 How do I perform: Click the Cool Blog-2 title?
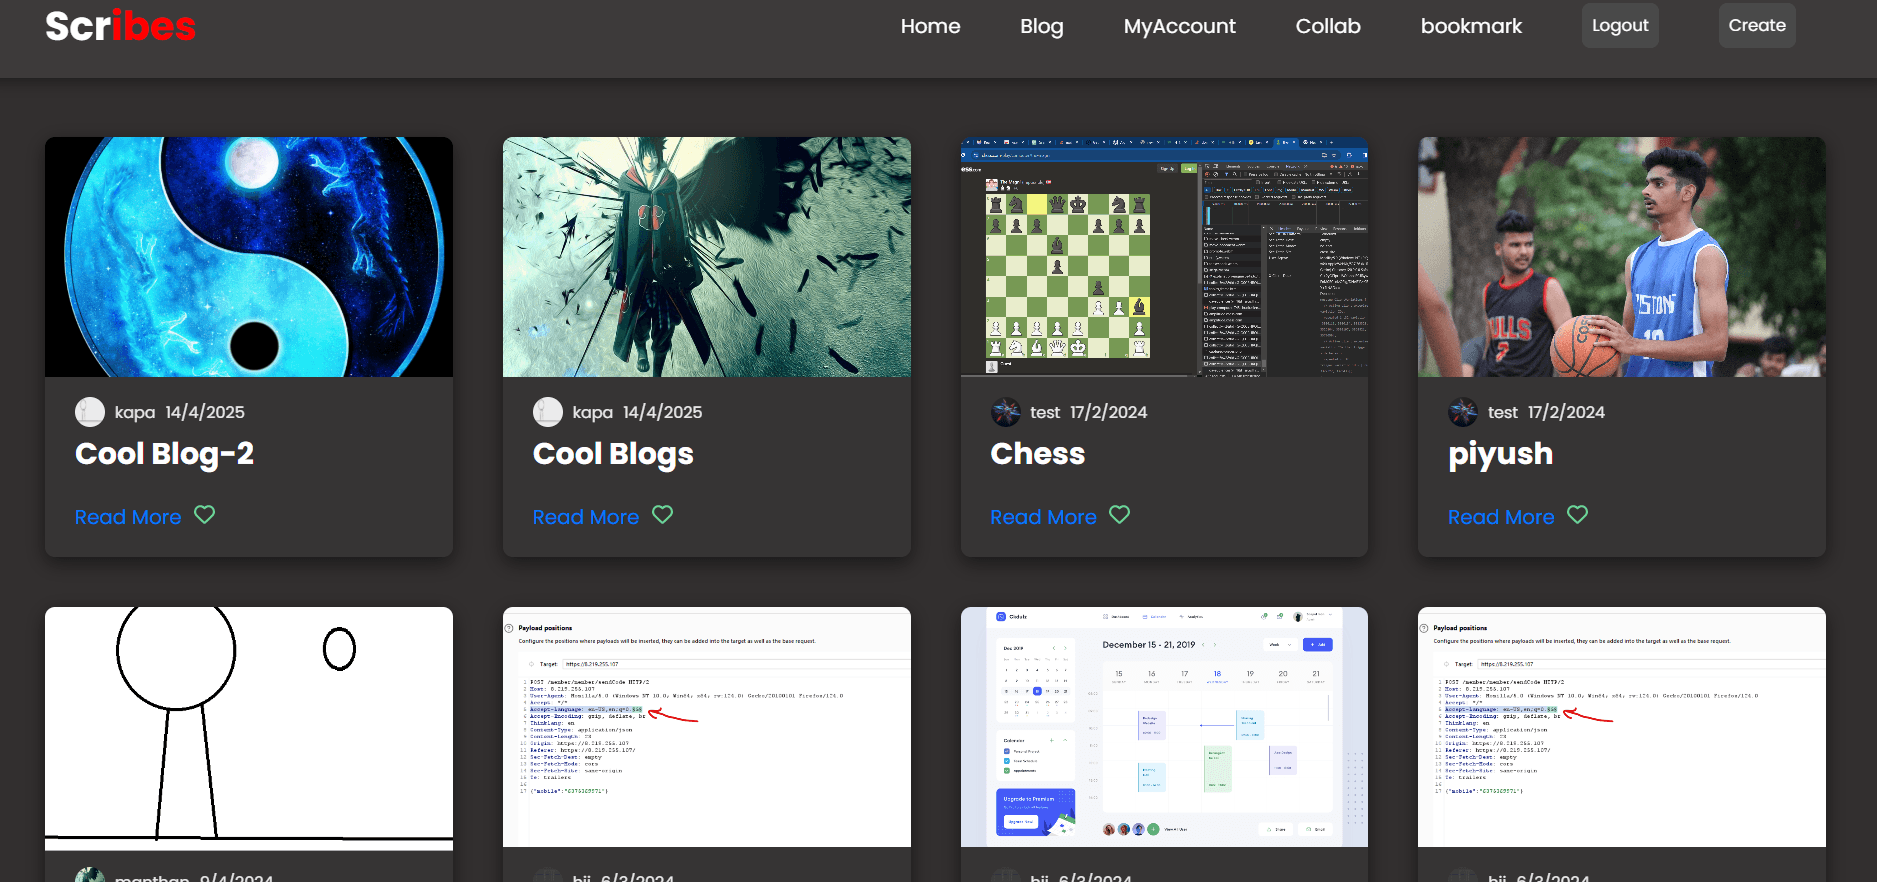tap(164, 454)
